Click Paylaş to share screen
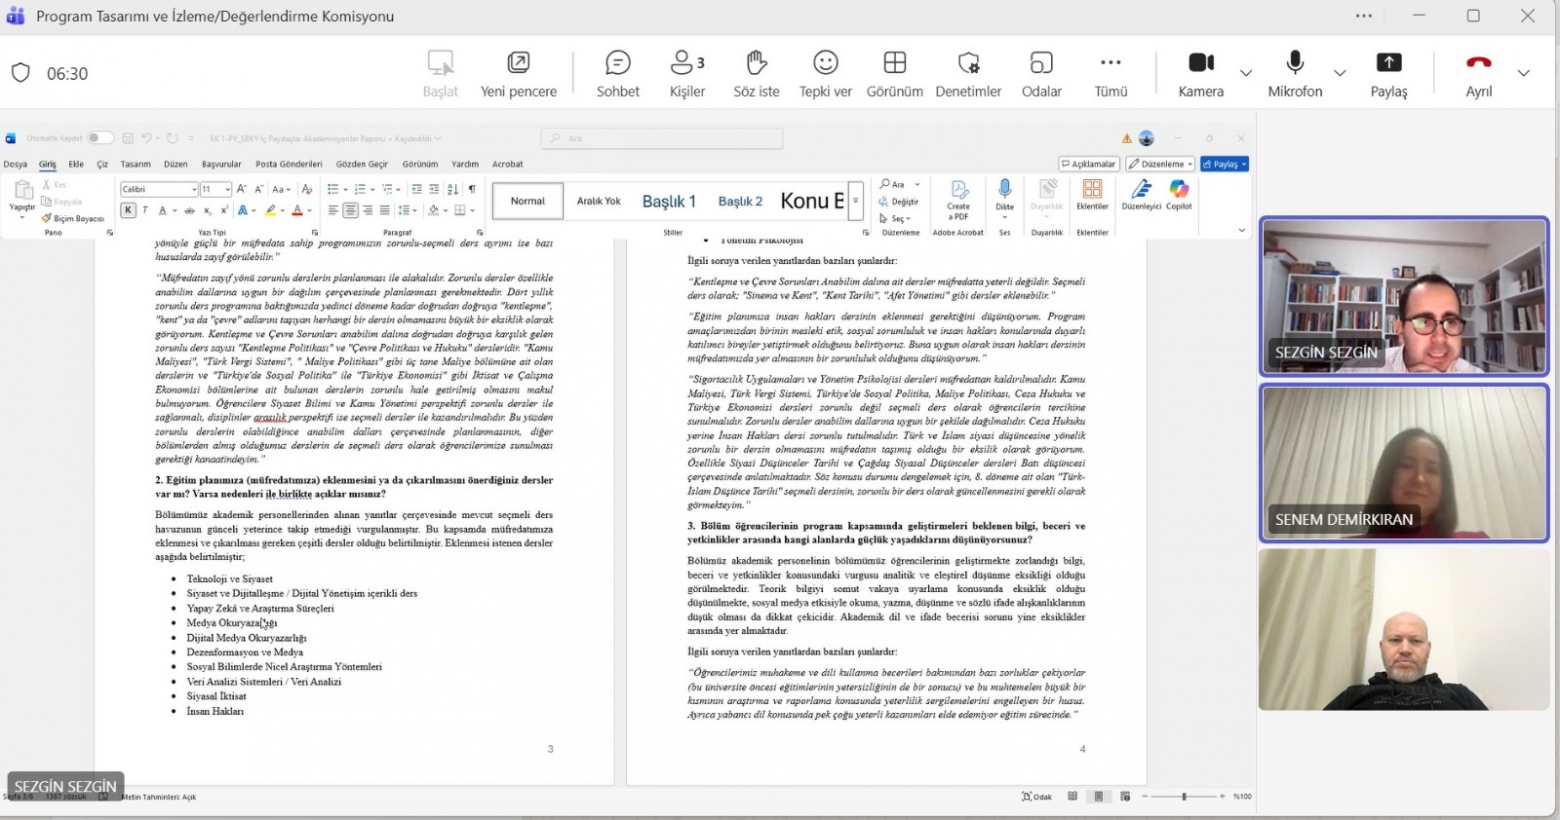Image resolution: width=1560 pixels, height=820 pixels. pos(1388,73)
